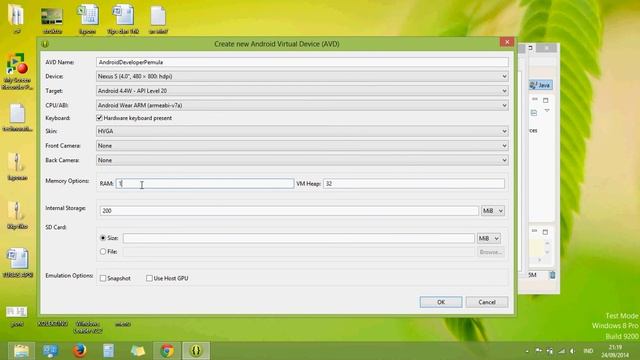This screenshot has height=360, width=640.
Task: Open the SD Card MiB unit dropdown
Action: 489,238
